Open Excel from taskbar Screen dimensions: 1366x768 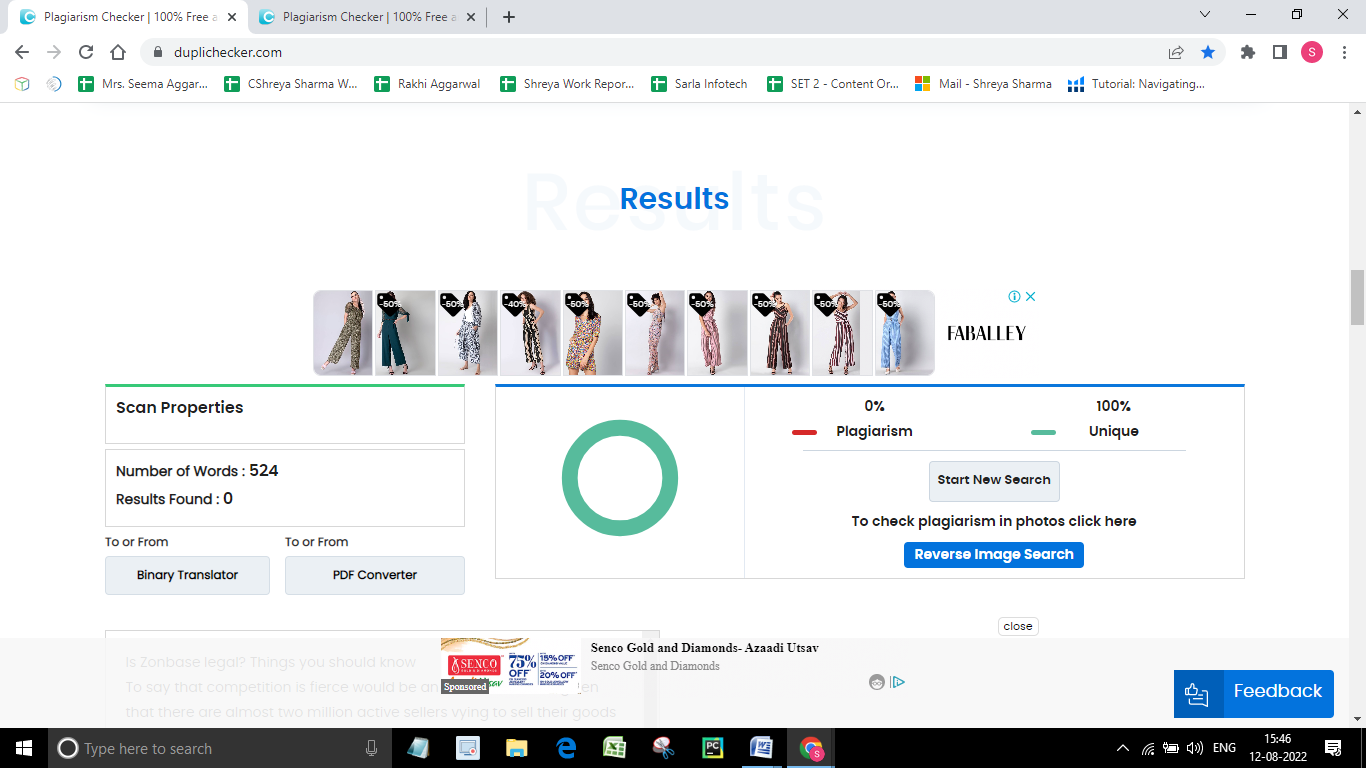(x=614, y=748)
